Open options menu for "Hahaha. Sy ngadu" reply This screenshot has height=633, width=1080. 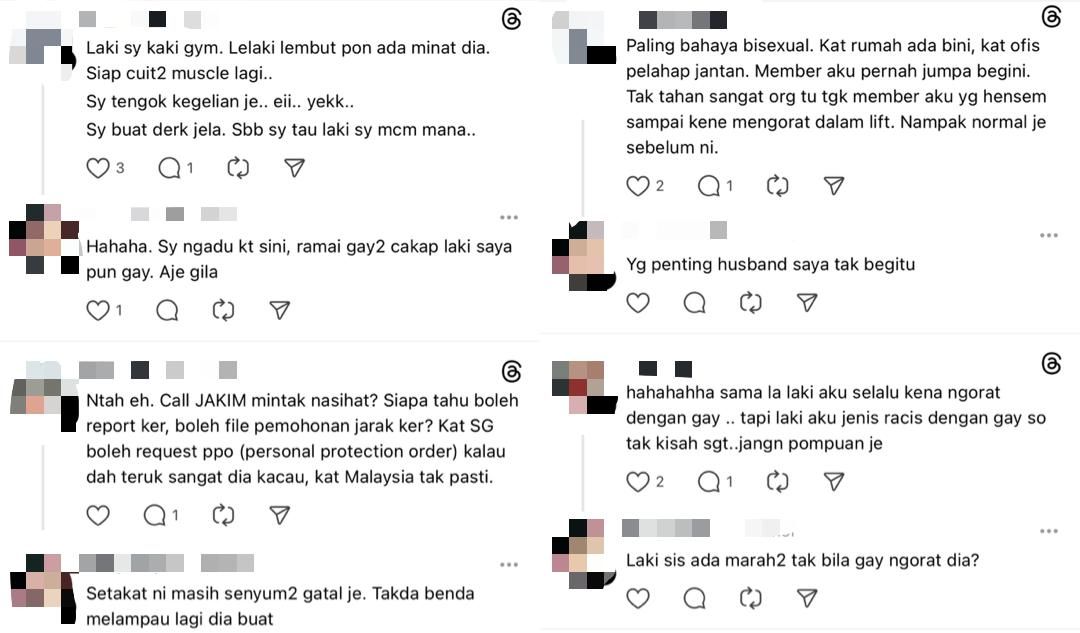coord(509,217)
